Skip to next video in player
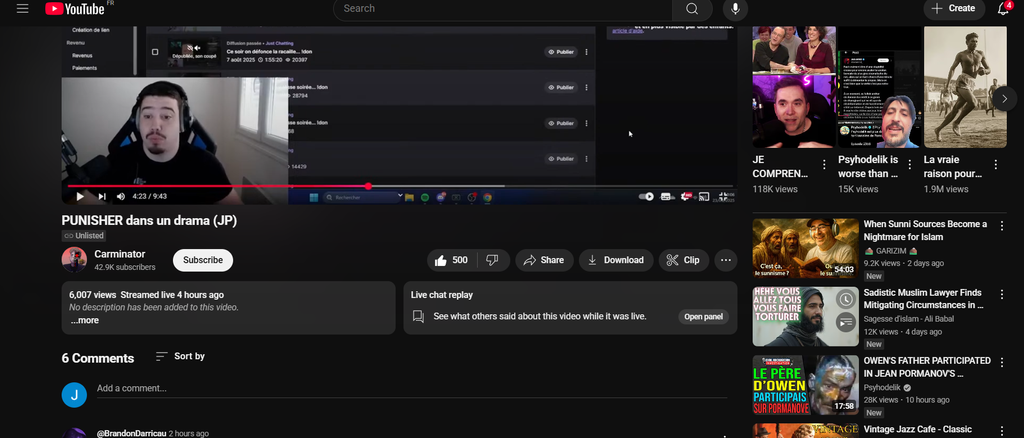 point(102,196)
